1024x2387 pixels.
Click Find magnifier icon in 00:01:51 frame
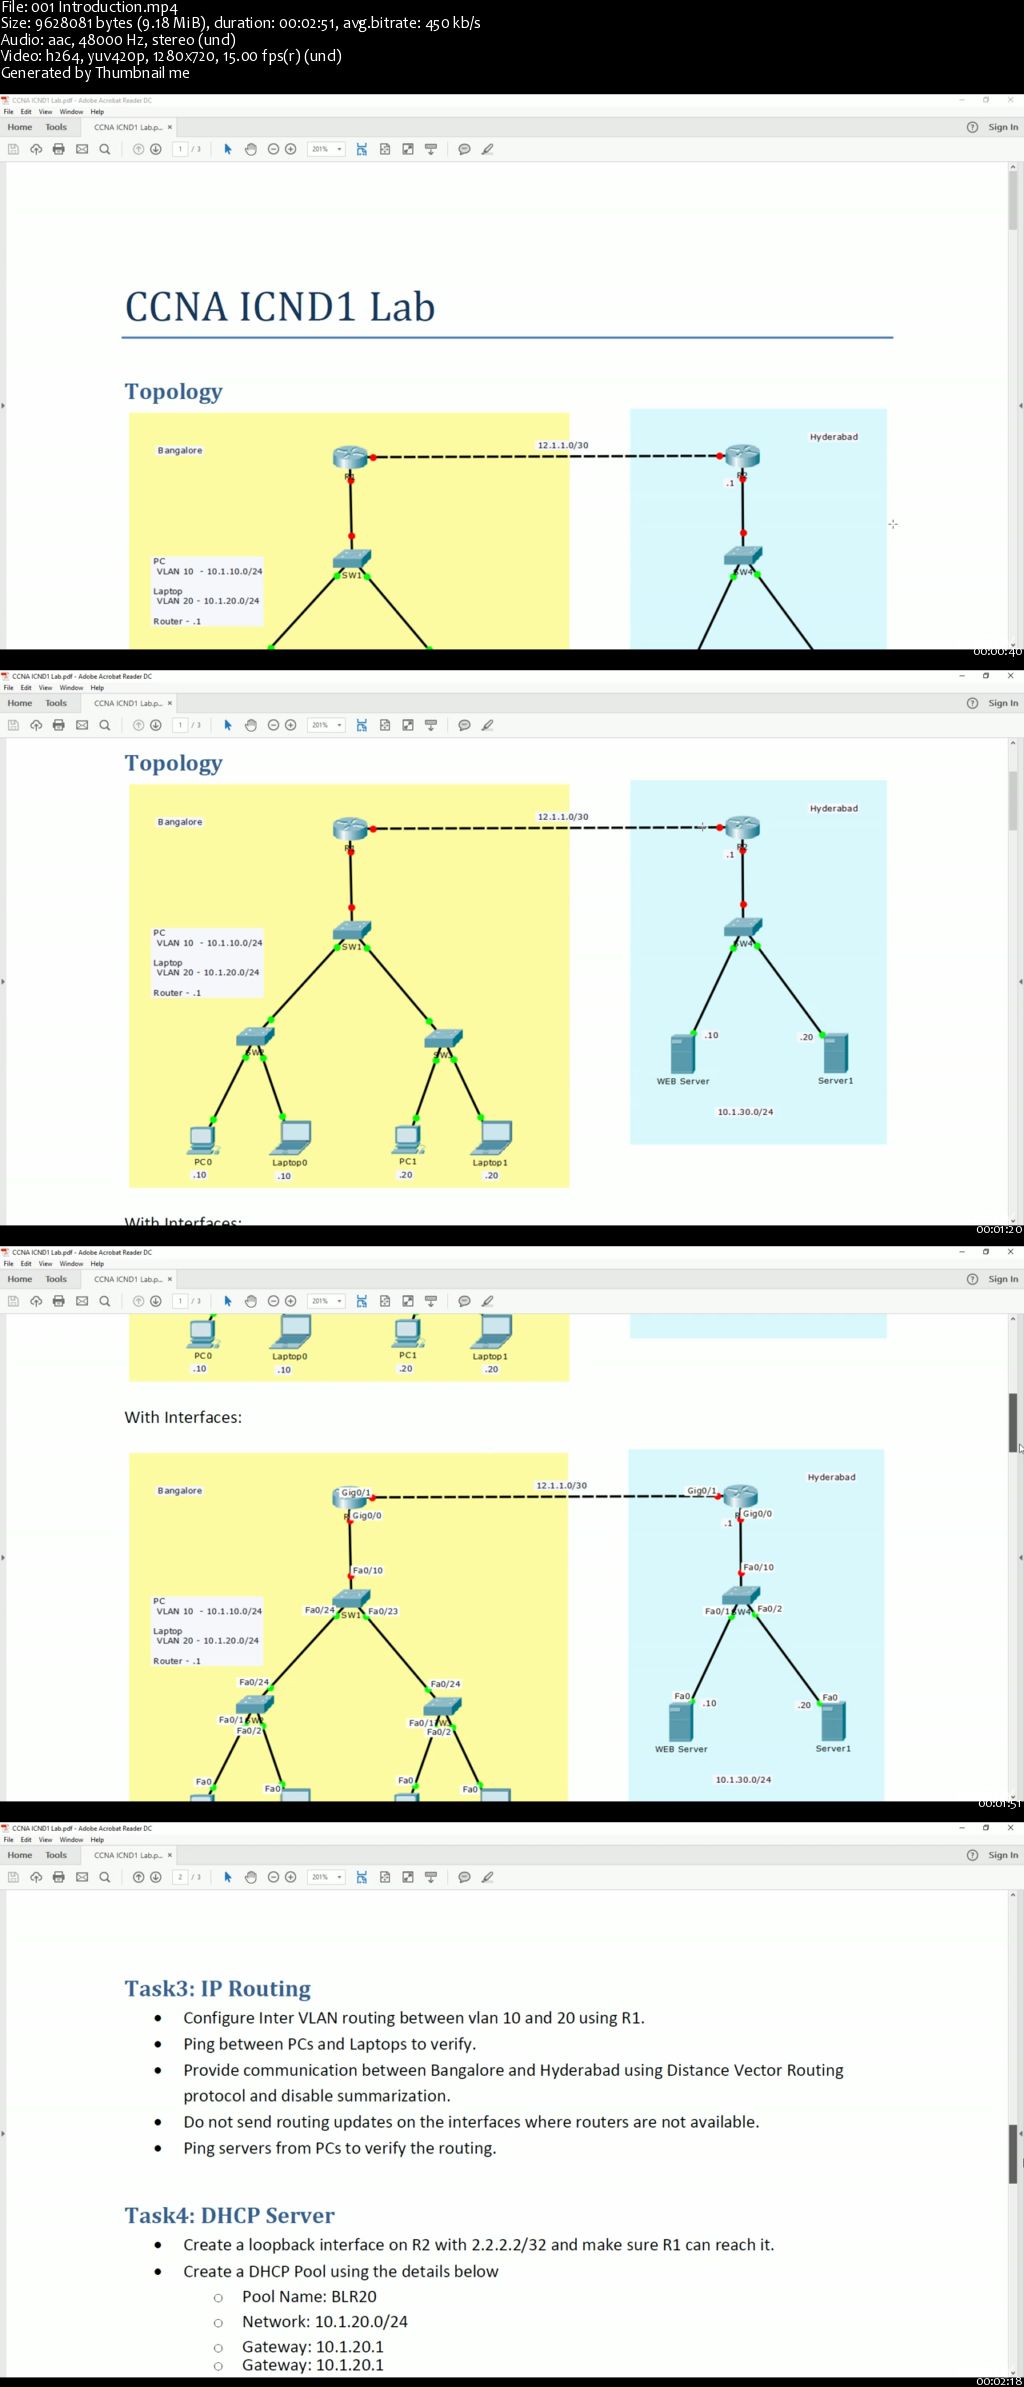[x=104, y=1301]
